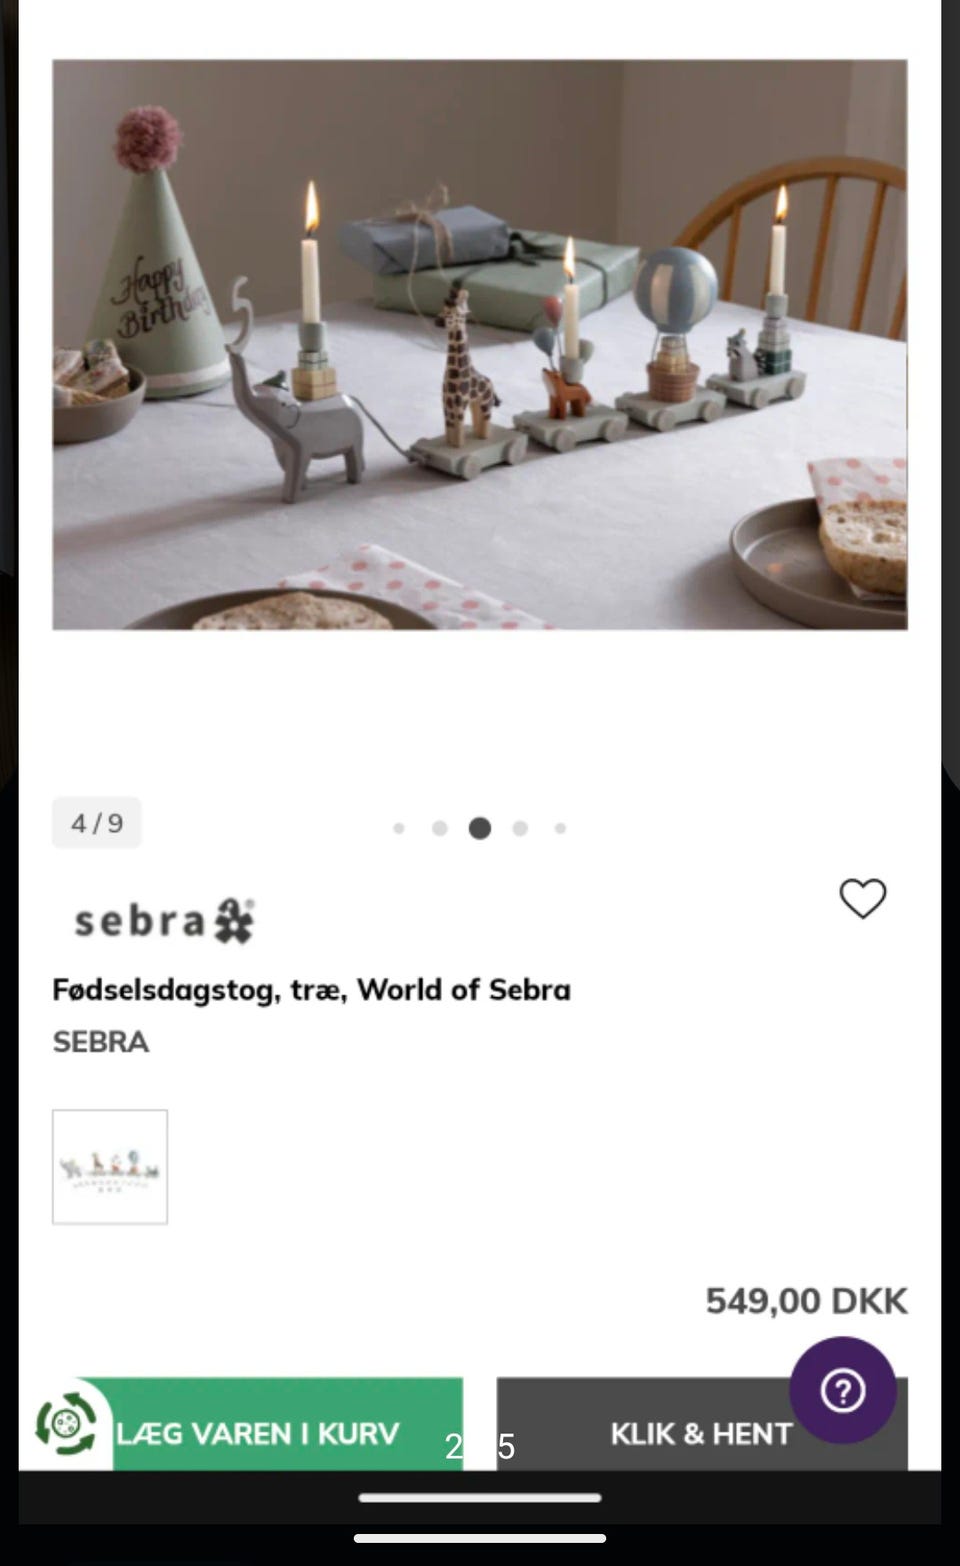The height and width of the screenshot is (1566, 960).
Task: Tap the active dark carousel dot
Action: click(480, 828)
